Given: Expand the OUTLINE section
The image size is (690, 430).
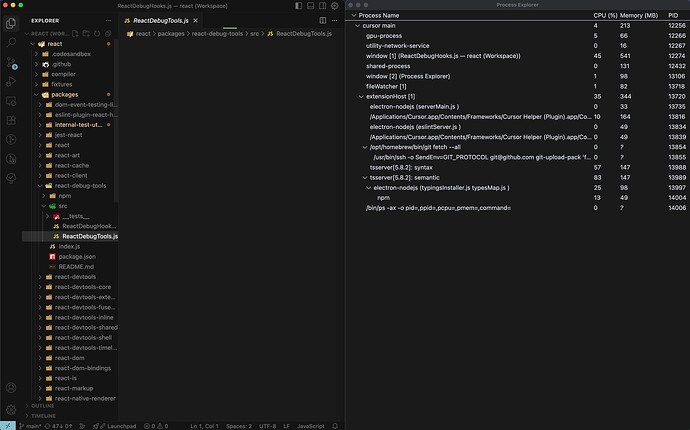Looking at the screenshot, I should (42, 406).
